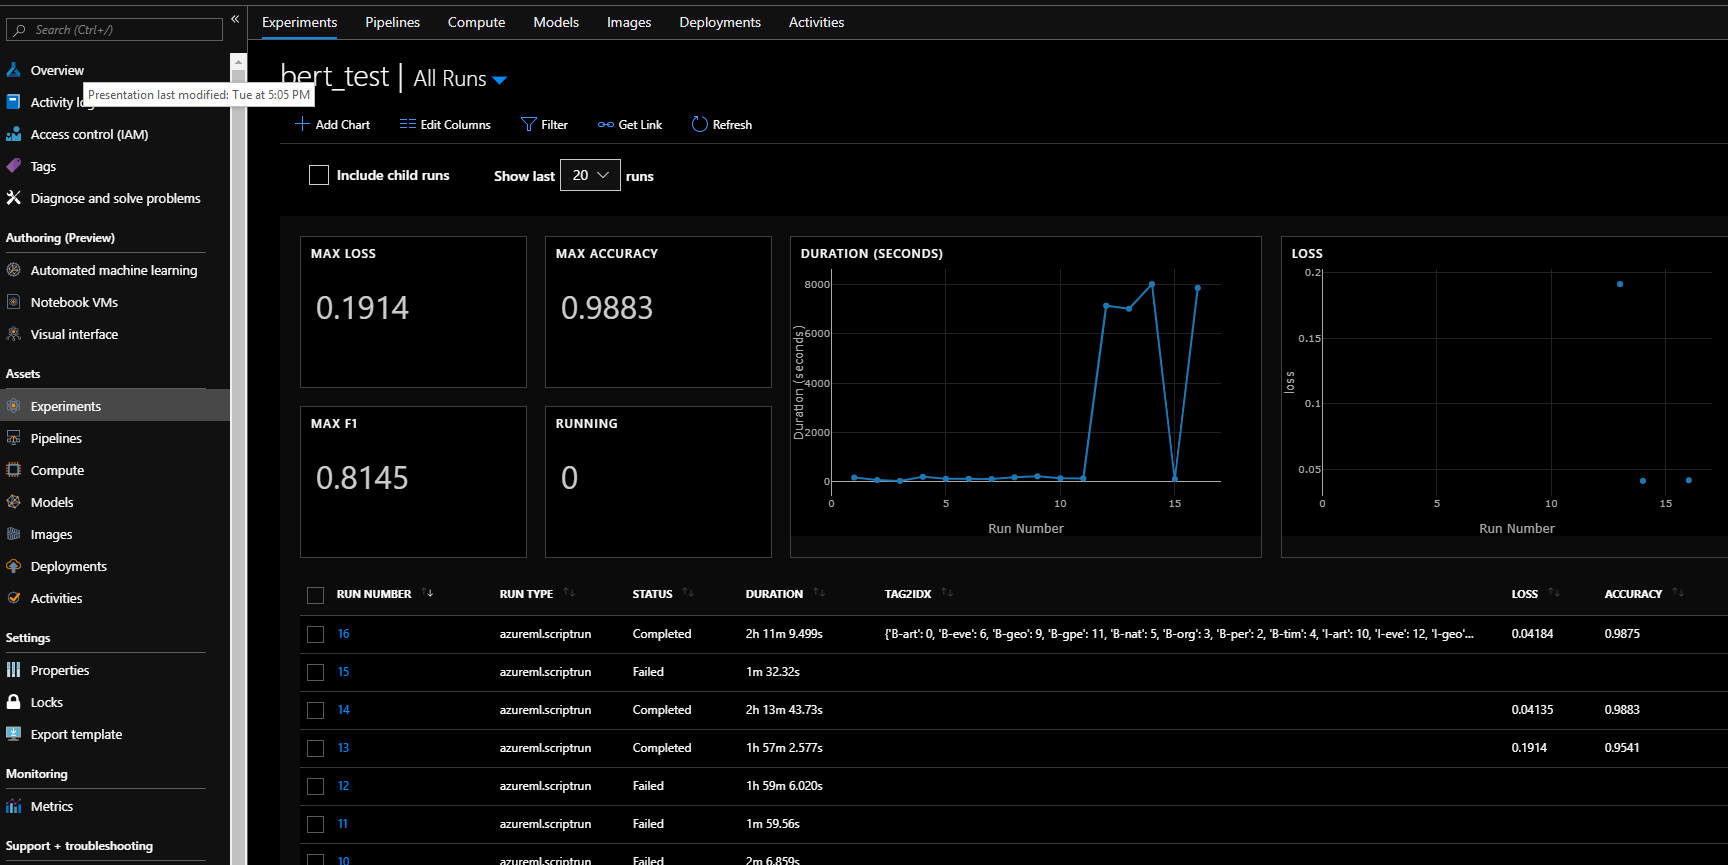This screenshot has height=865, width=1728.
Task: Open Properties under Settings
Action: click(x=60, y=670)
